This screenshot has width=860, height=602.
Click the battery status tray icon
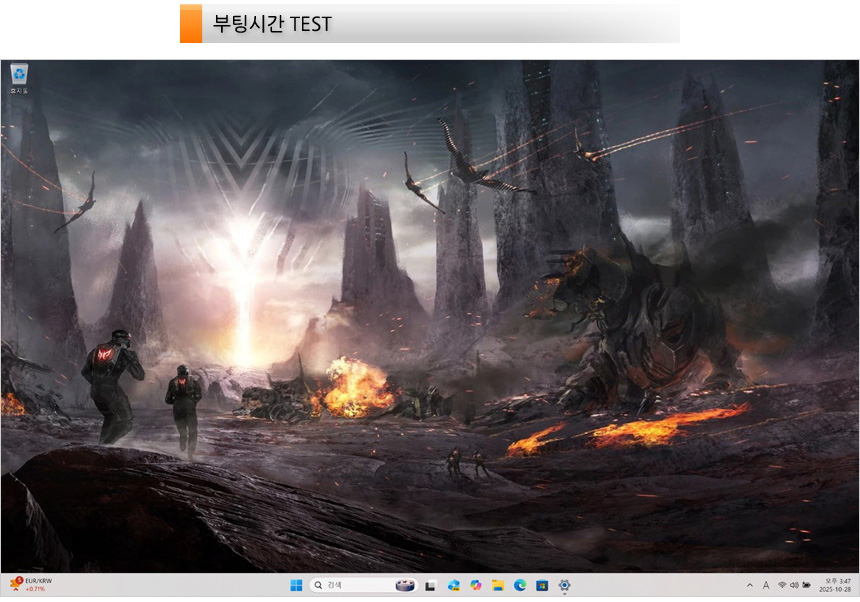coord(806,585)
